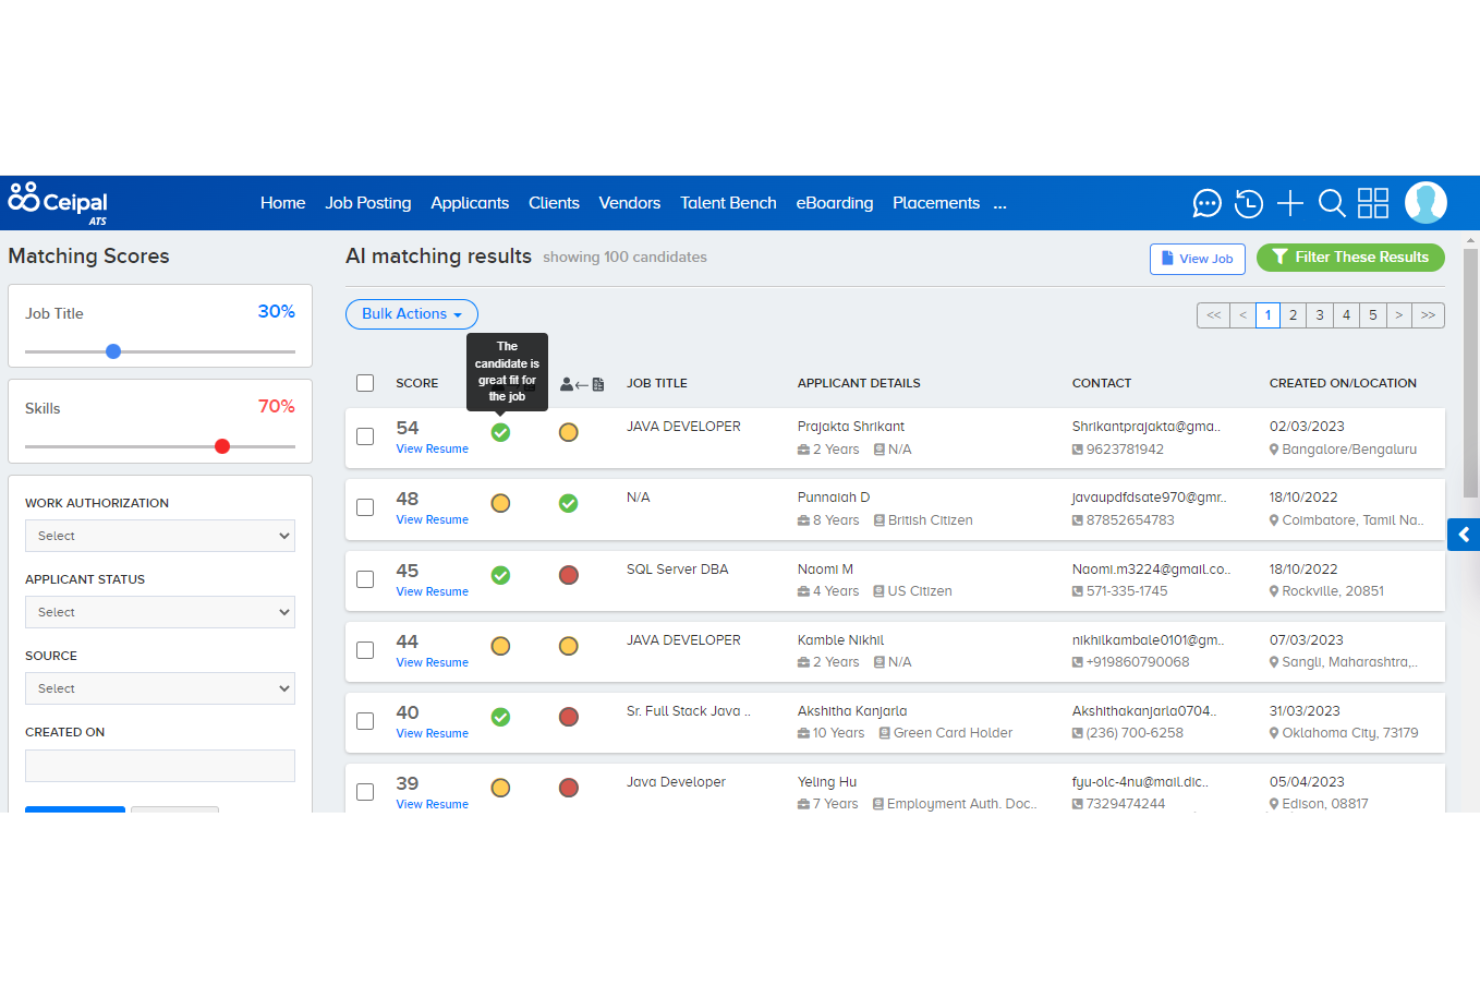
Task: Click green check status for Naomi M
Action: pyautogui.click(x=501, y=575)
